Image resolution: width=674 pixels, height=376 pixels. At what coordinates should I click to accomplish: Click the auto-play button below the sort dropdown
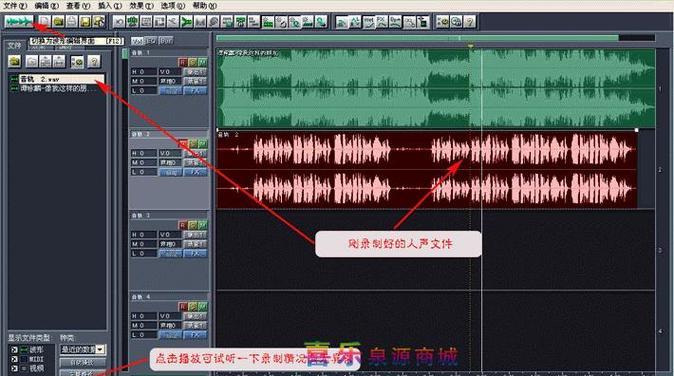[82, 362]
